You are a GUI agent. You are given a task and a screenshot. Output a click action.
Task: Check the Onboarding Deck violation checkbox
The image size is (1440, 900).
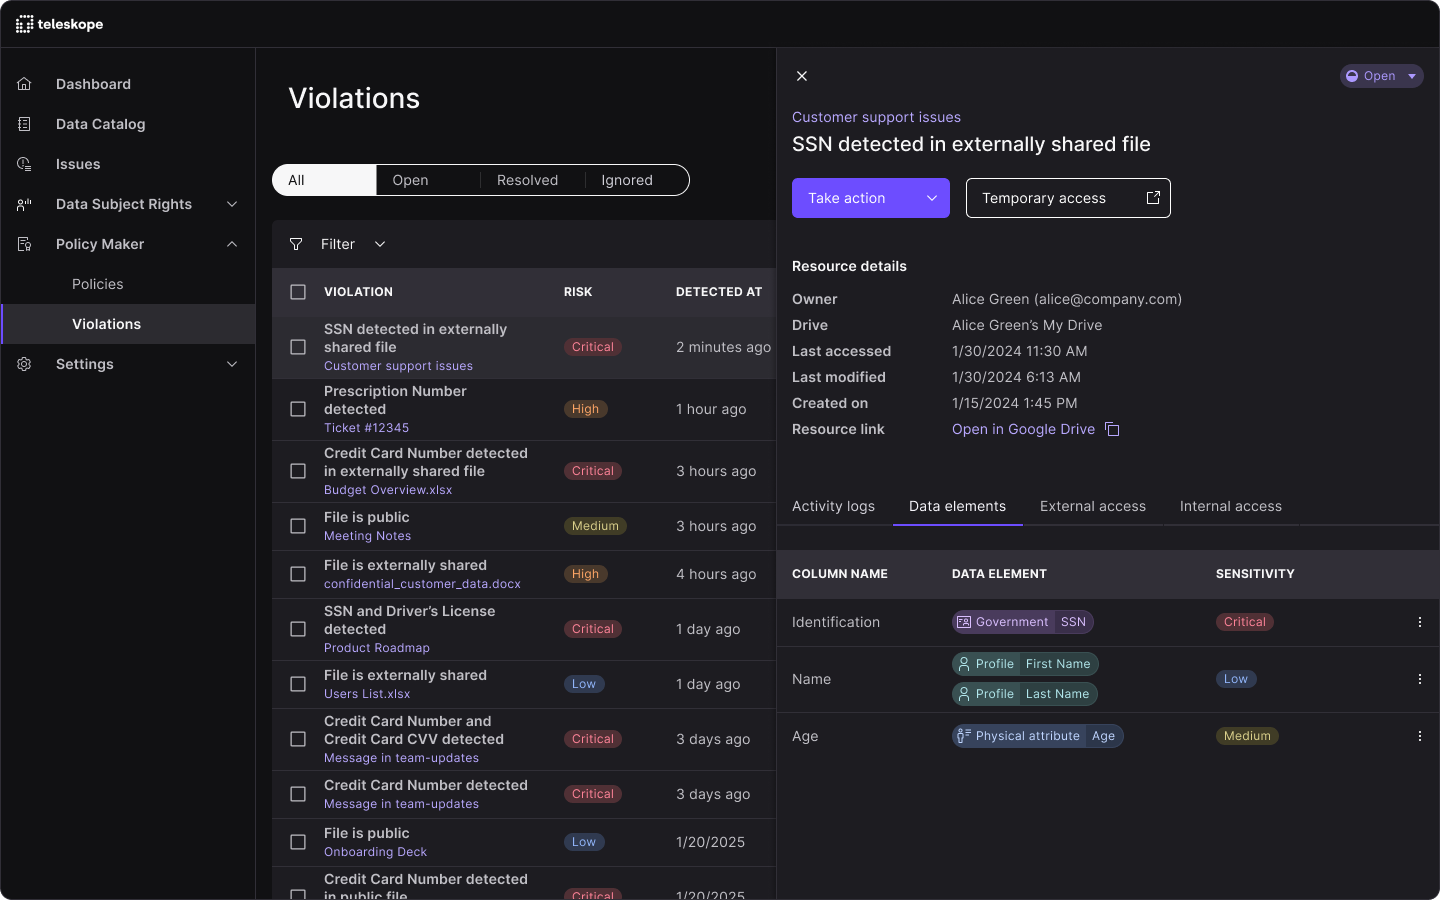[298, 842]
